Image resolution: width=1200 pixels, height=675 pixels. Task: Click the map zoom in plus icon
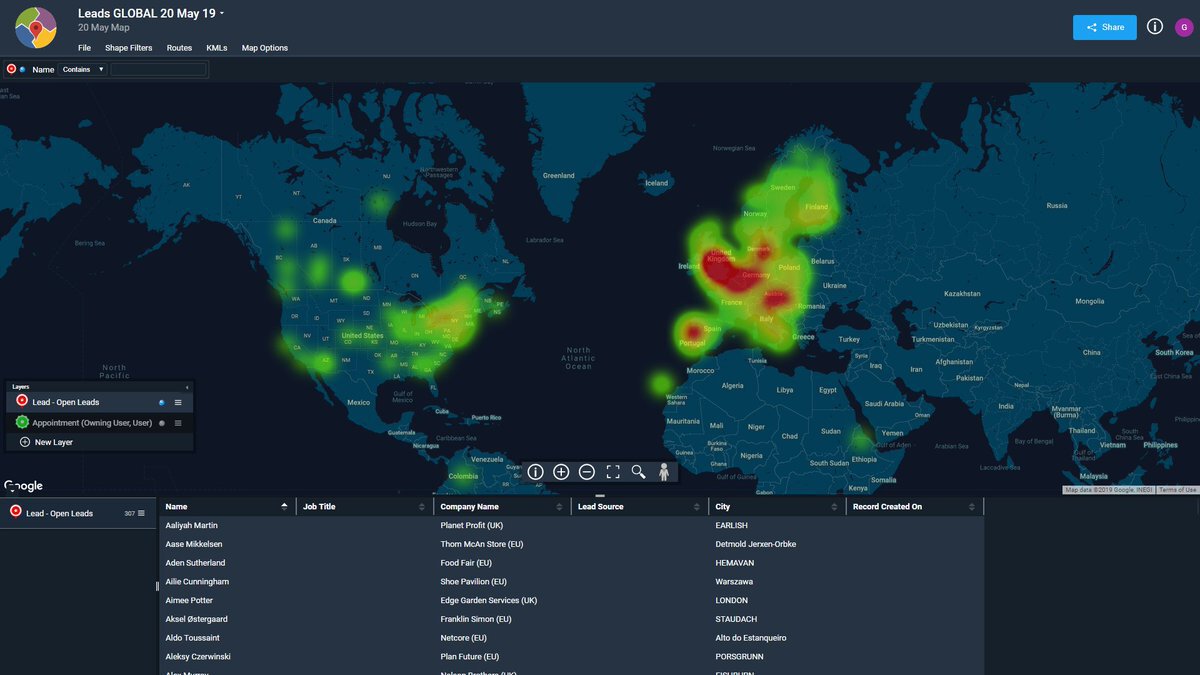click(x=561, y=472)
